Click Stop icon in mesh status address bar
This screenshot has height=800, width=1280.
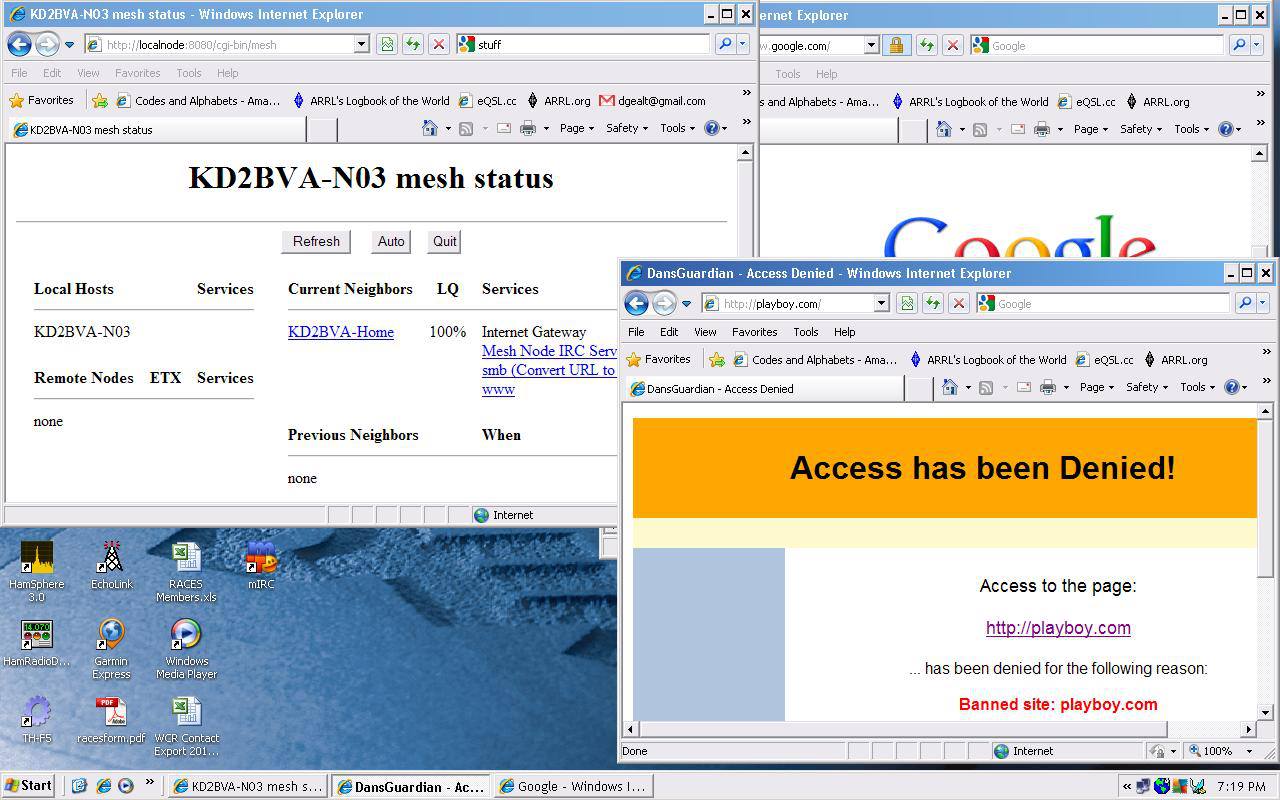pyautogui.click(x=438, y=44)
